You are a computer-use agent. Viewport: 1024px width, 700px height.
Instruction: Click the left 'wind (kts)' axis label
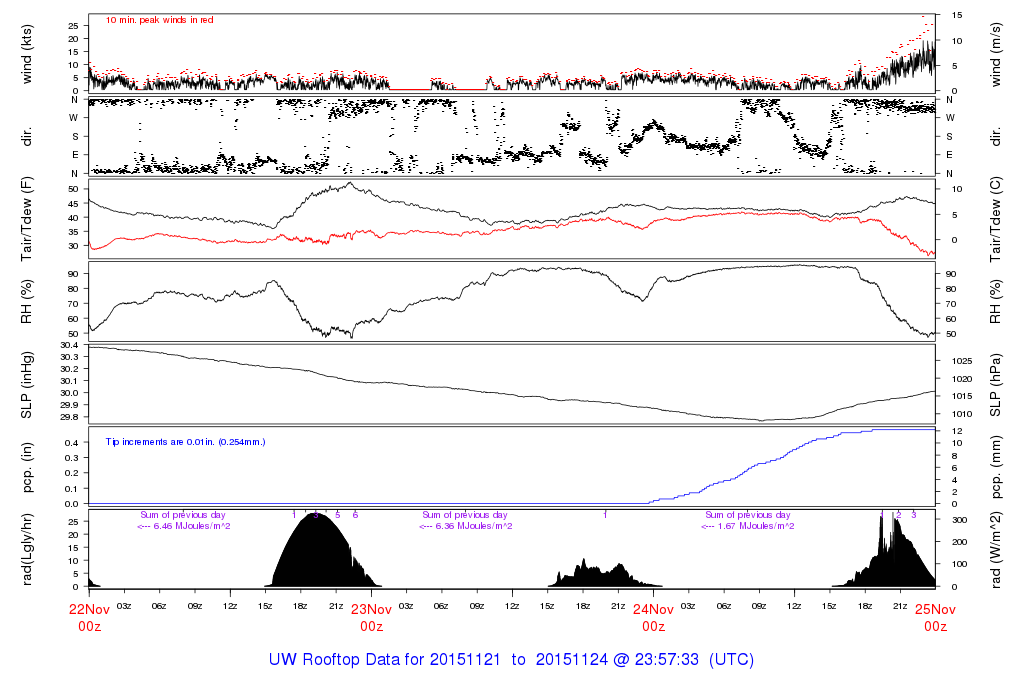click(27, 55)
